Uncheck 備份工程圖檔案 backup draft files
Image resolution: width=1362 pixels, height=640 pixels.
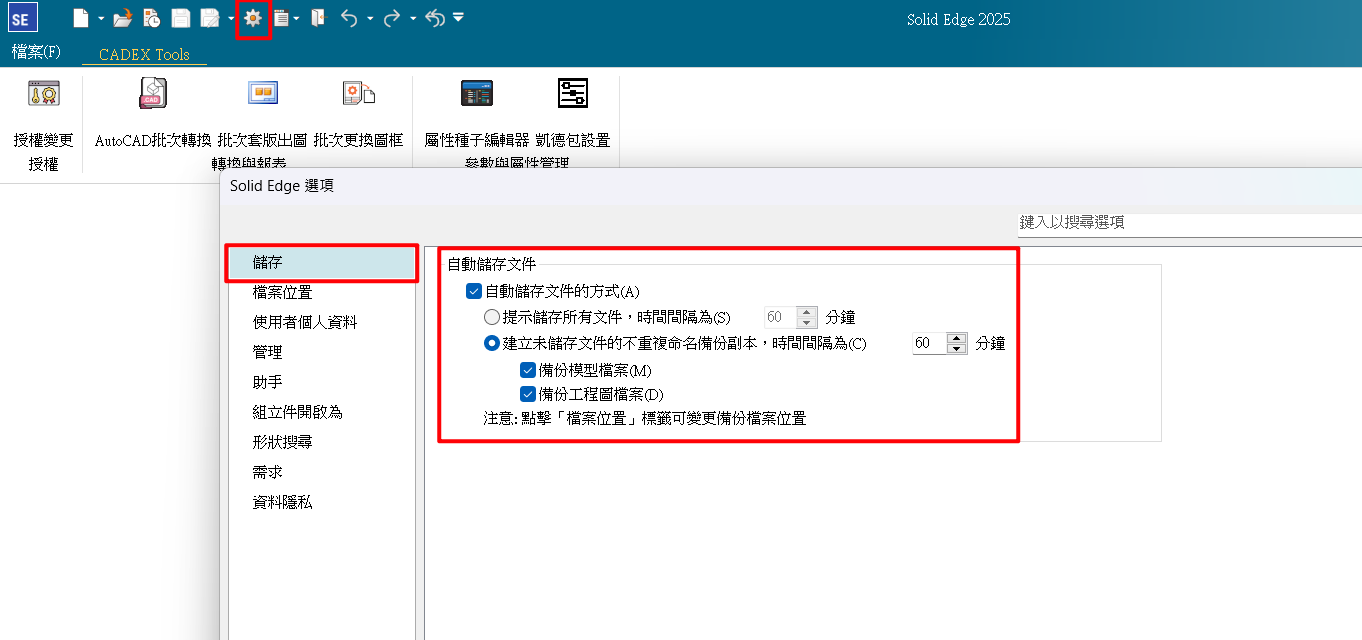click(528, 394)
